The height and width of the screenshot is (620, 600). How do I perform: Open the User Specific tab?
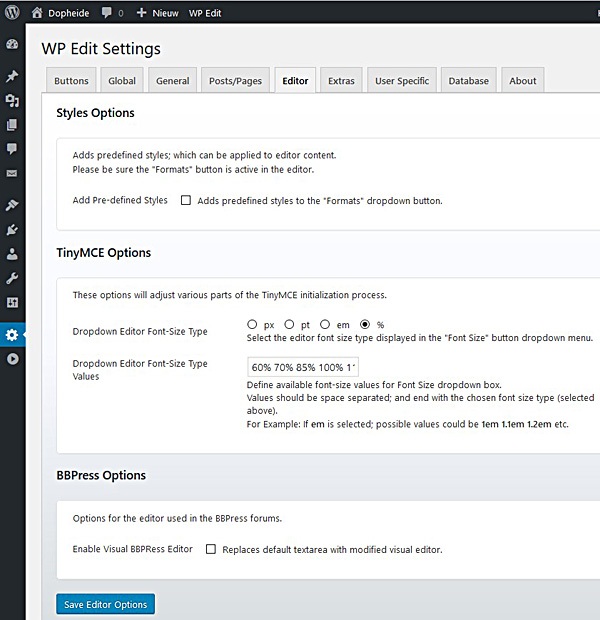coord(402,80)
